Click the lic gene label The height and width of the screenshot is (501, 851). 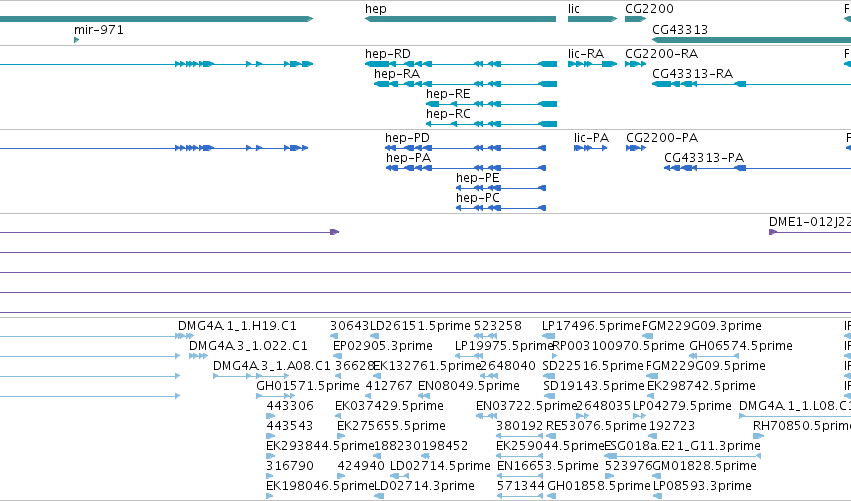pos(574,9)
